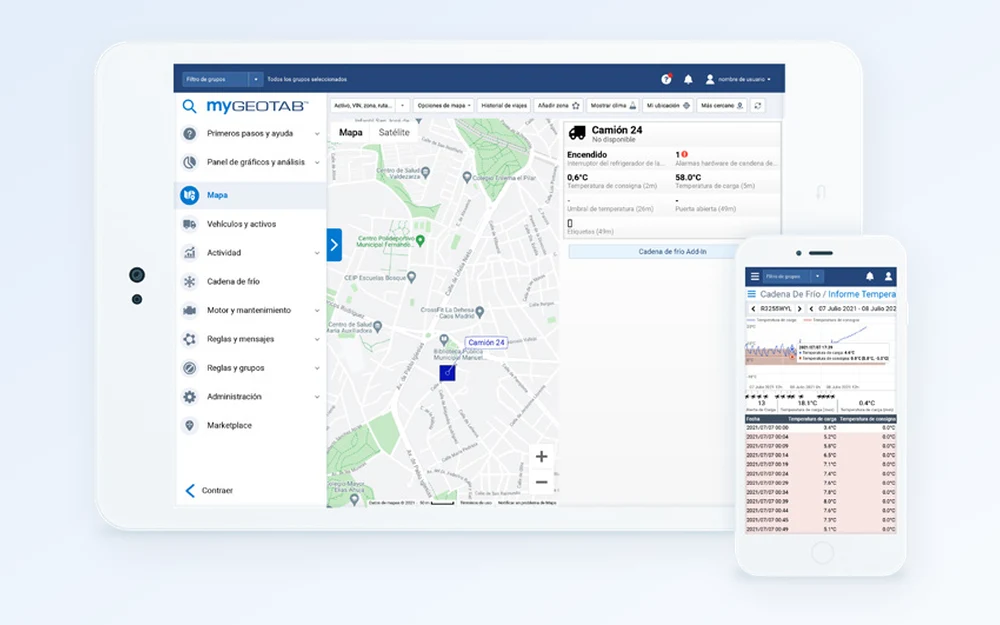1000x625 pixels.
Task: Expand the Motor y mantenimiento chevron
Action: coord(317,311)
